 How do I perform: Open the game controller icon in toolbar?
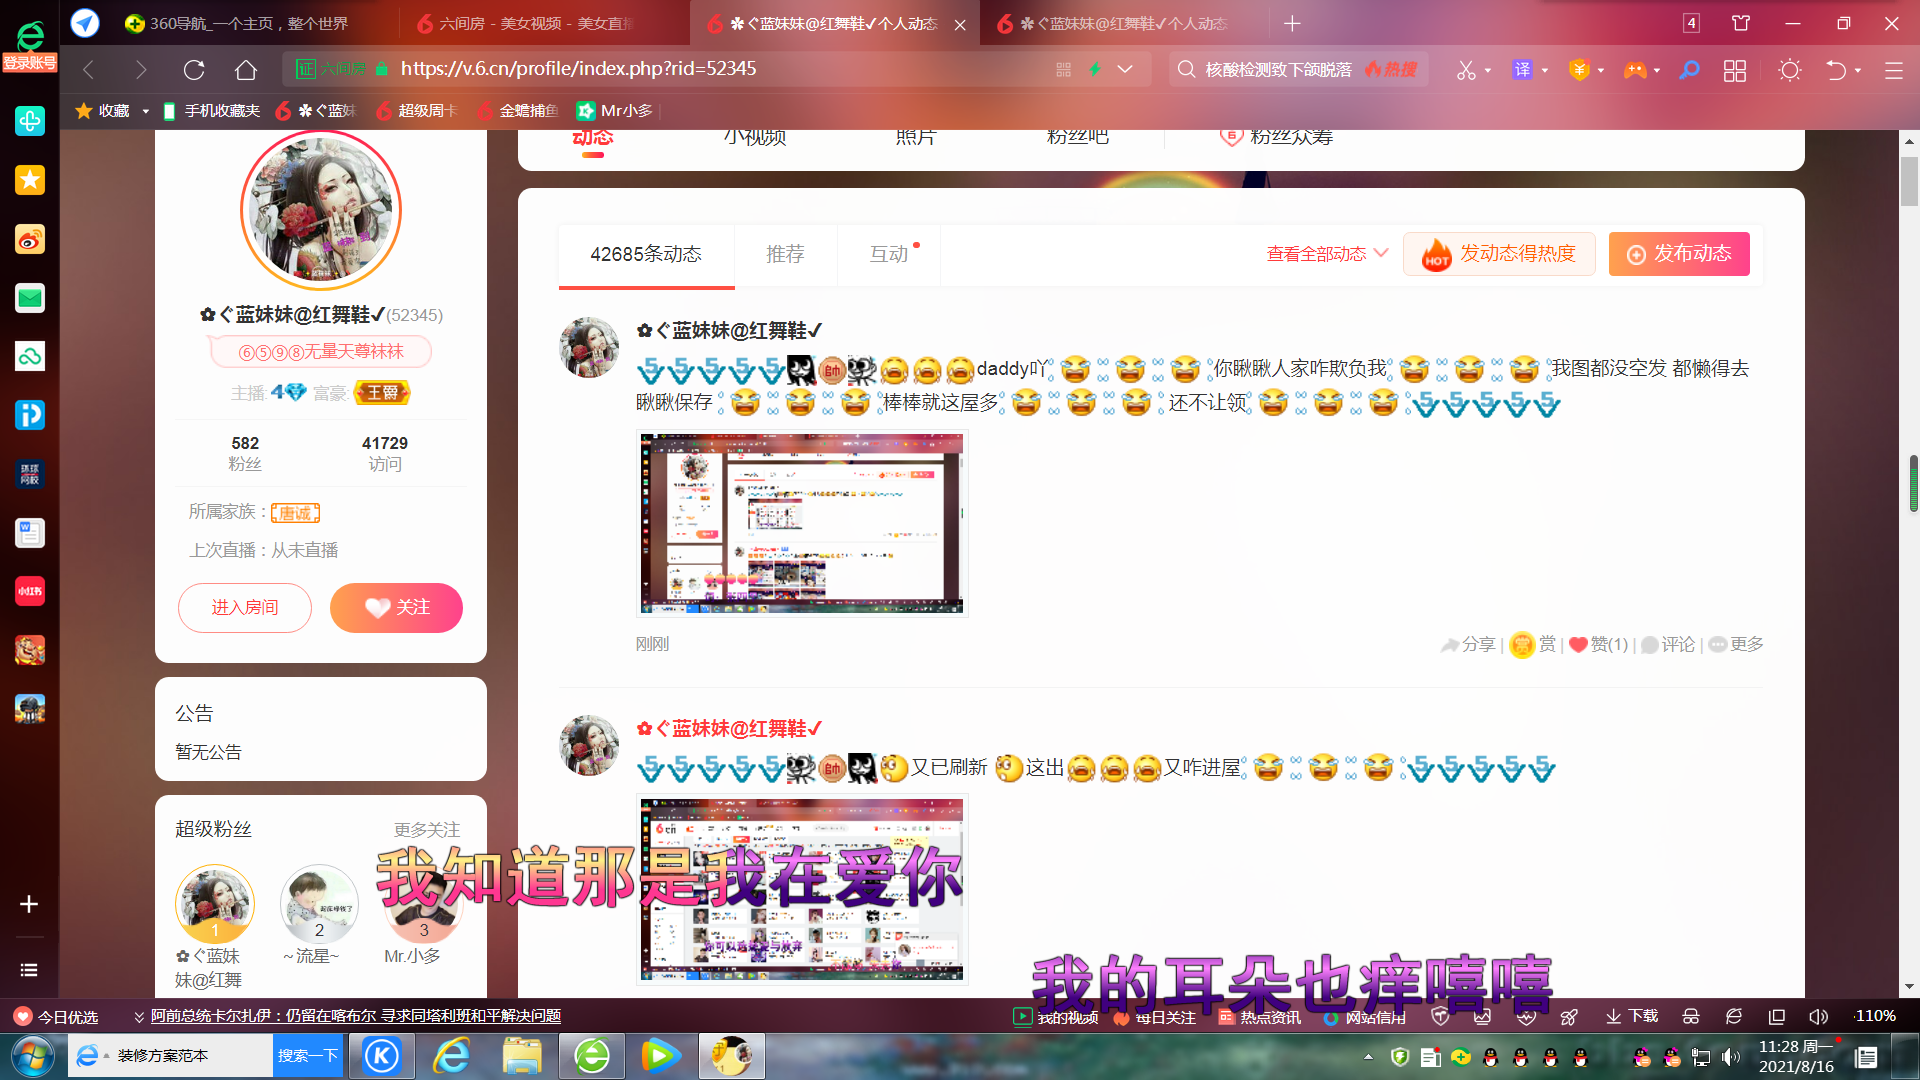[1635, 70]
